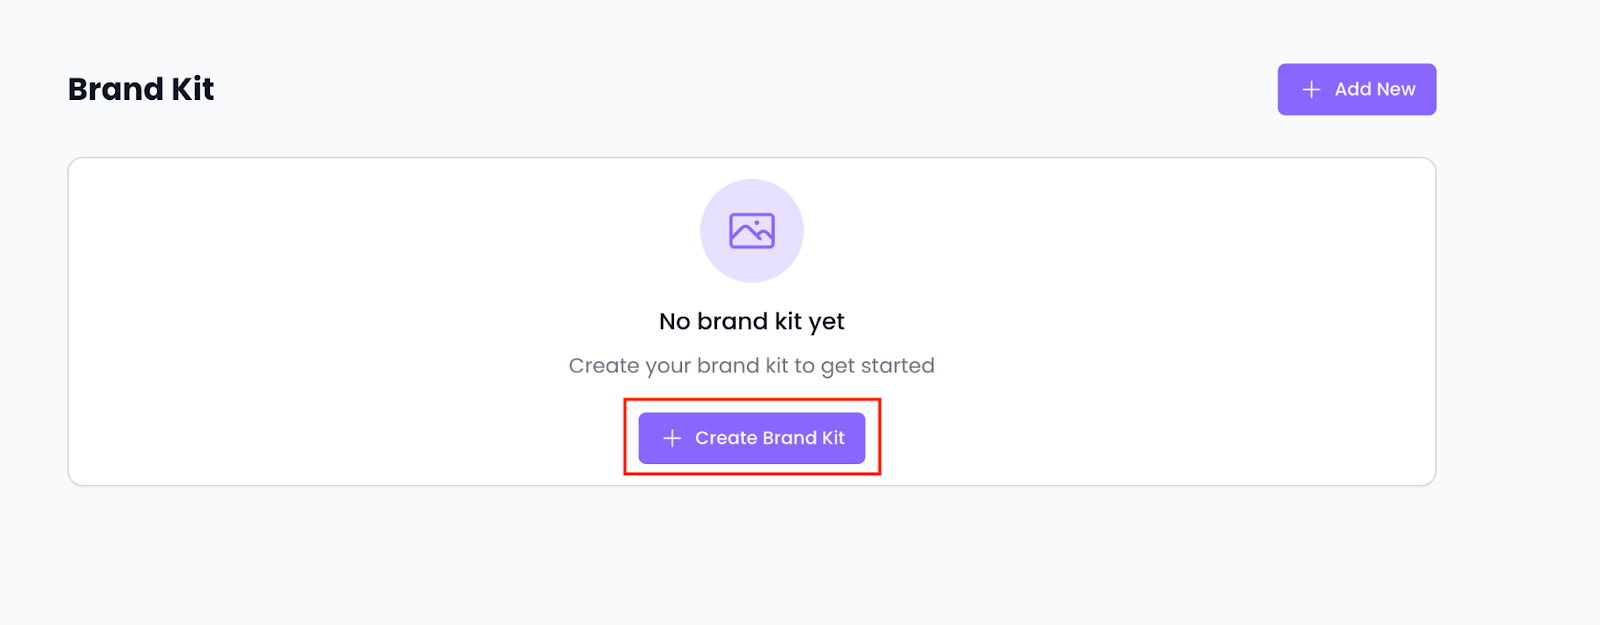Viewport: 1600px width, 625px height.
Task: Select the word "Kit" in the page title
Action: click(x=193, y=89)
